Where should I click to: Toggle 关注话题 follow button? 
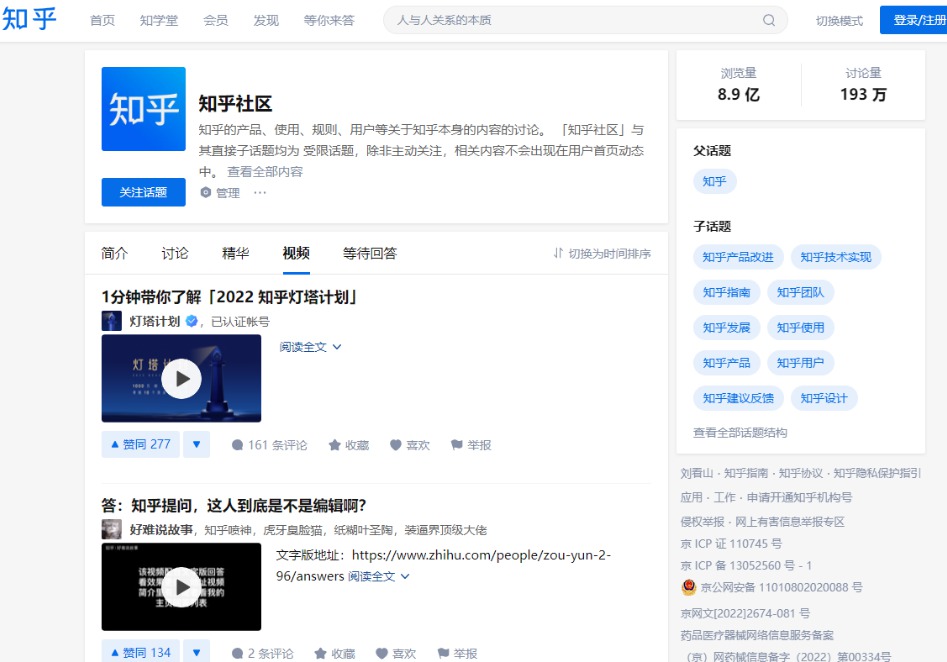point(143,192)
